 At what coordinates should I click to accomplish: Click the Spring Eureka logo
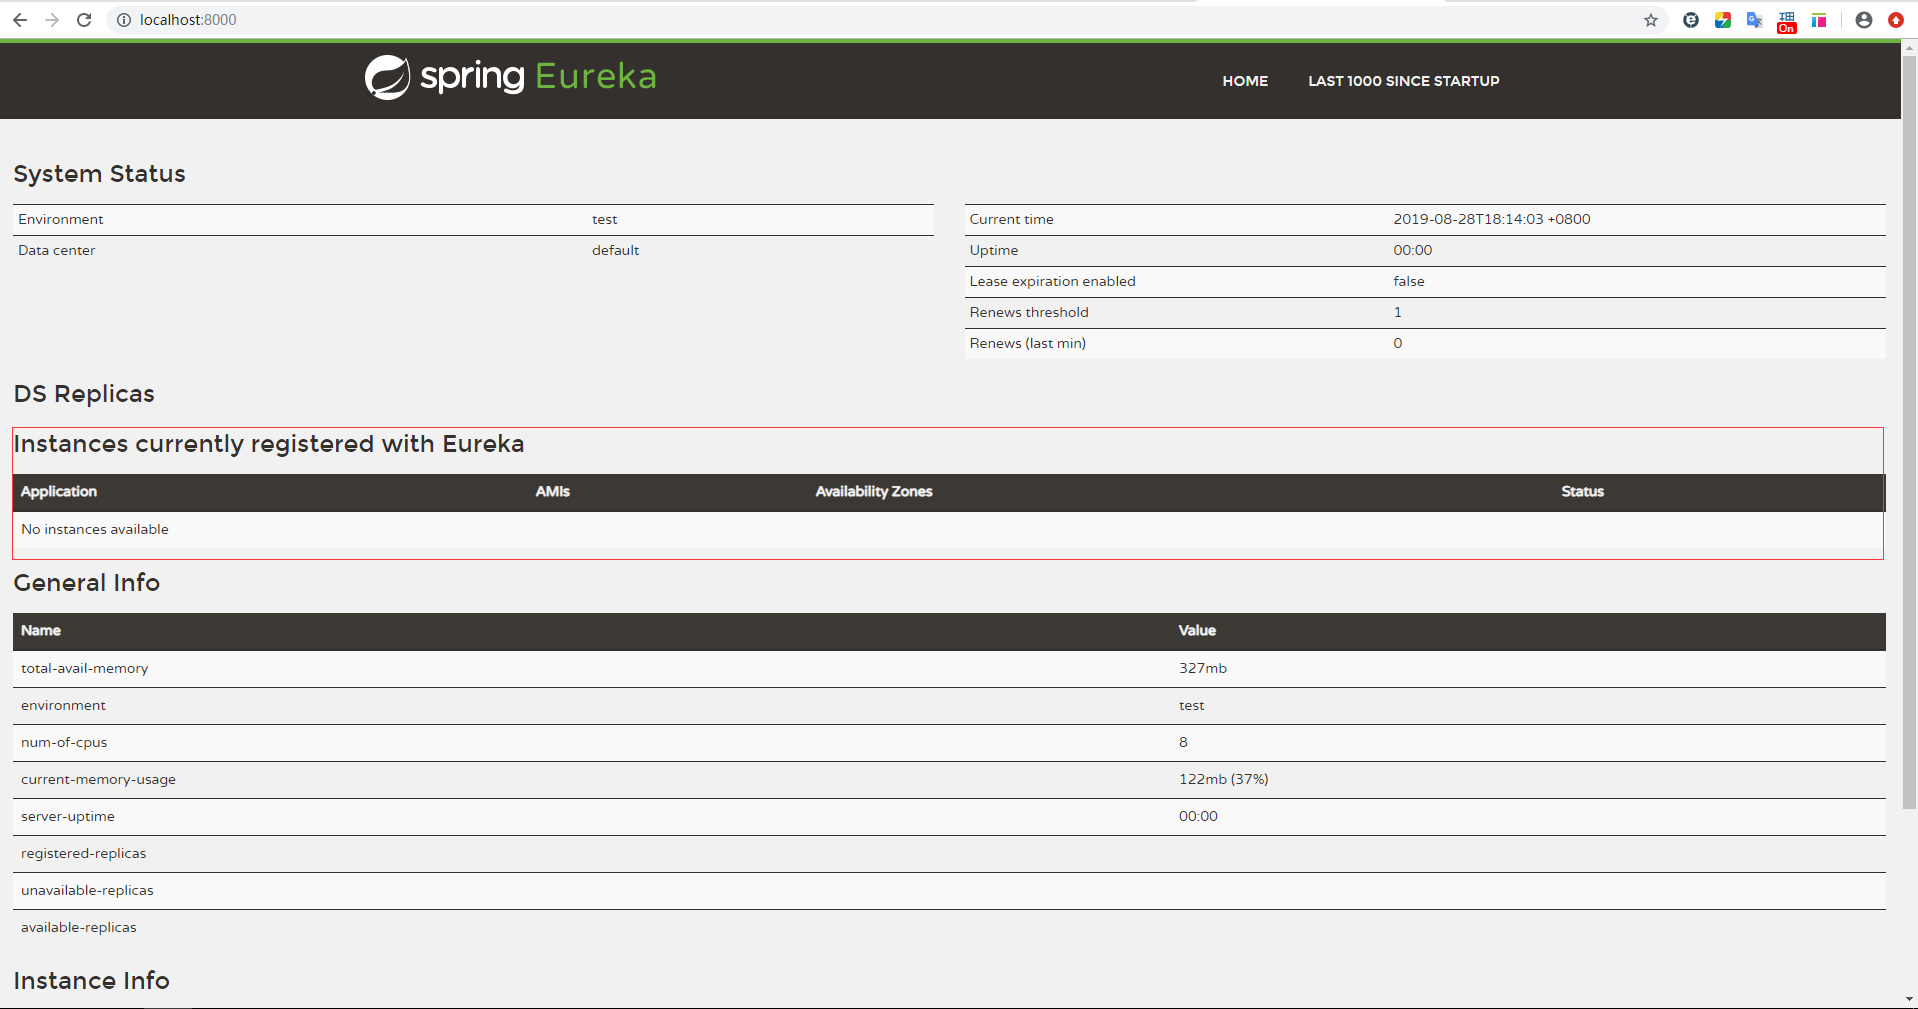point(510,77)
